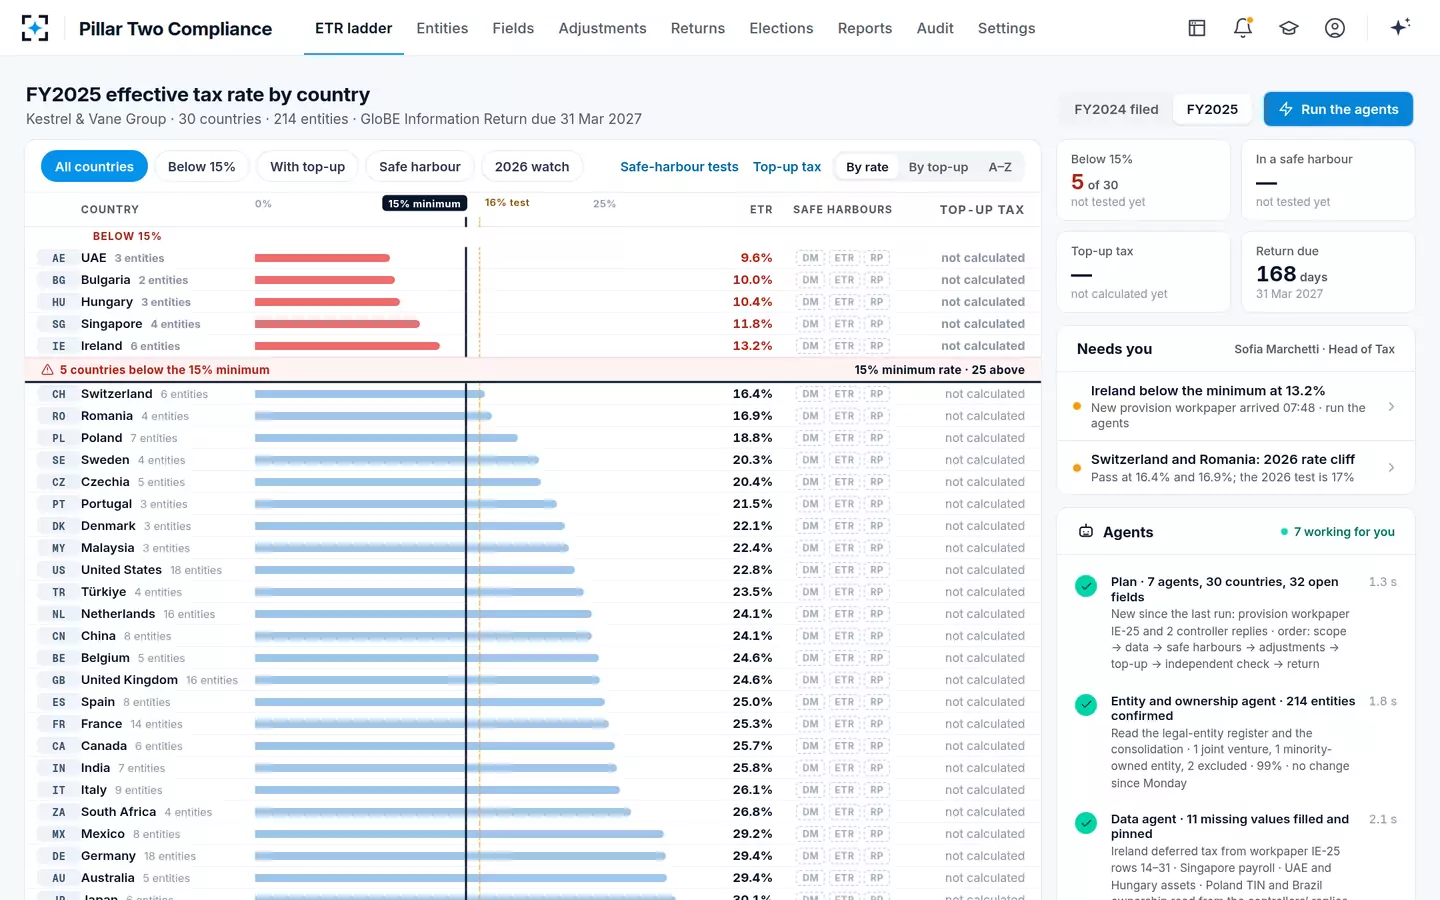Open the Top-up tax link above the table

pyautogui.click(x=787, y=167)
